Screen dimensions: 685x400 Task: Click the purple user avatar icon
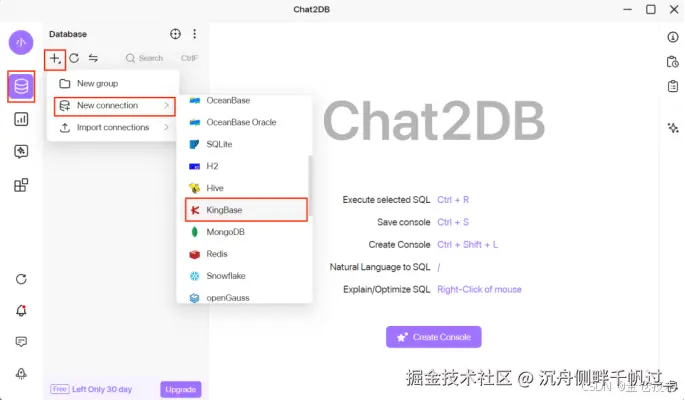click(x=21, y=42)
